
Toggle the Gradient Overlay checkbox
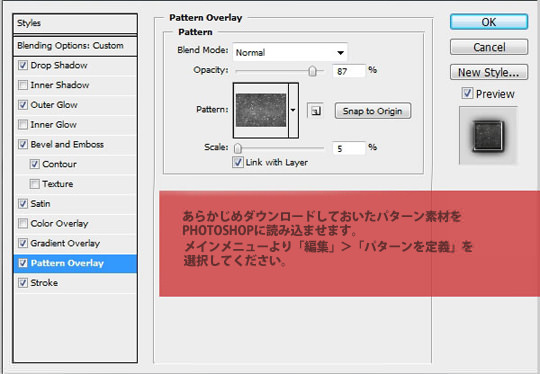(x=23, y=243)
